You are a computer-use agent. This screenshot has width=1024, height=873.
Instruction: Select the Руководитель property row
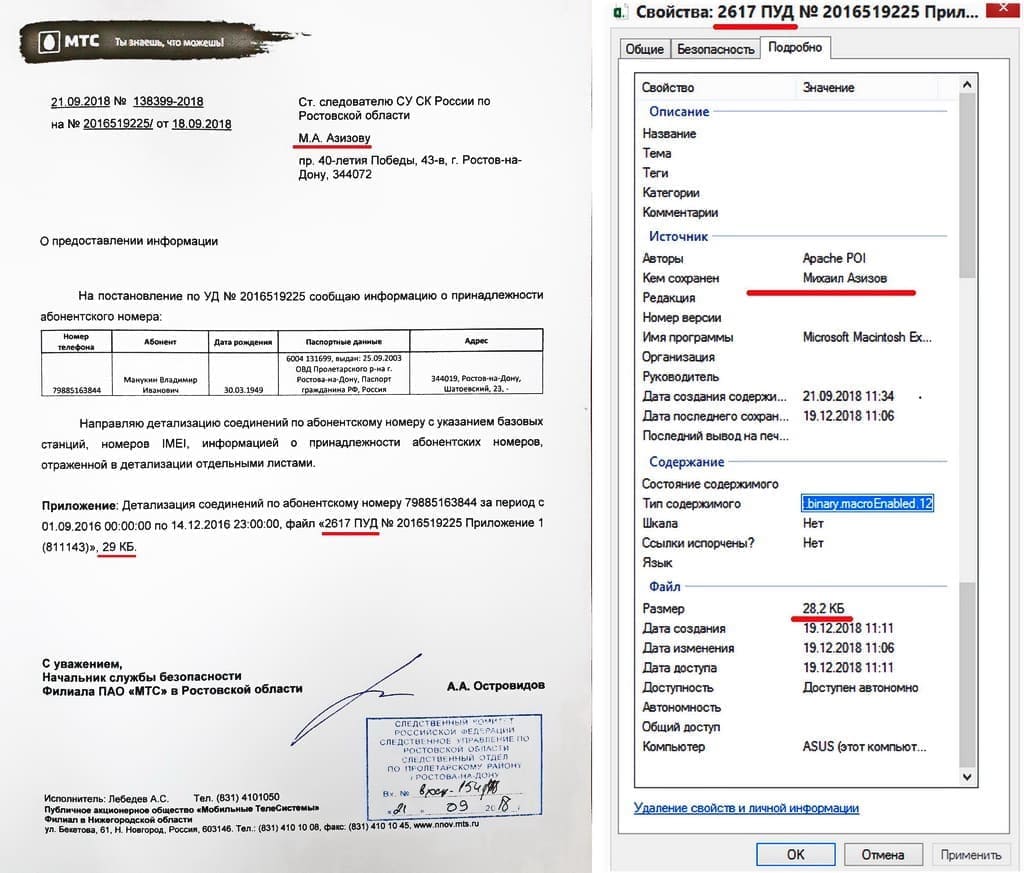click(x=794, y=377)
